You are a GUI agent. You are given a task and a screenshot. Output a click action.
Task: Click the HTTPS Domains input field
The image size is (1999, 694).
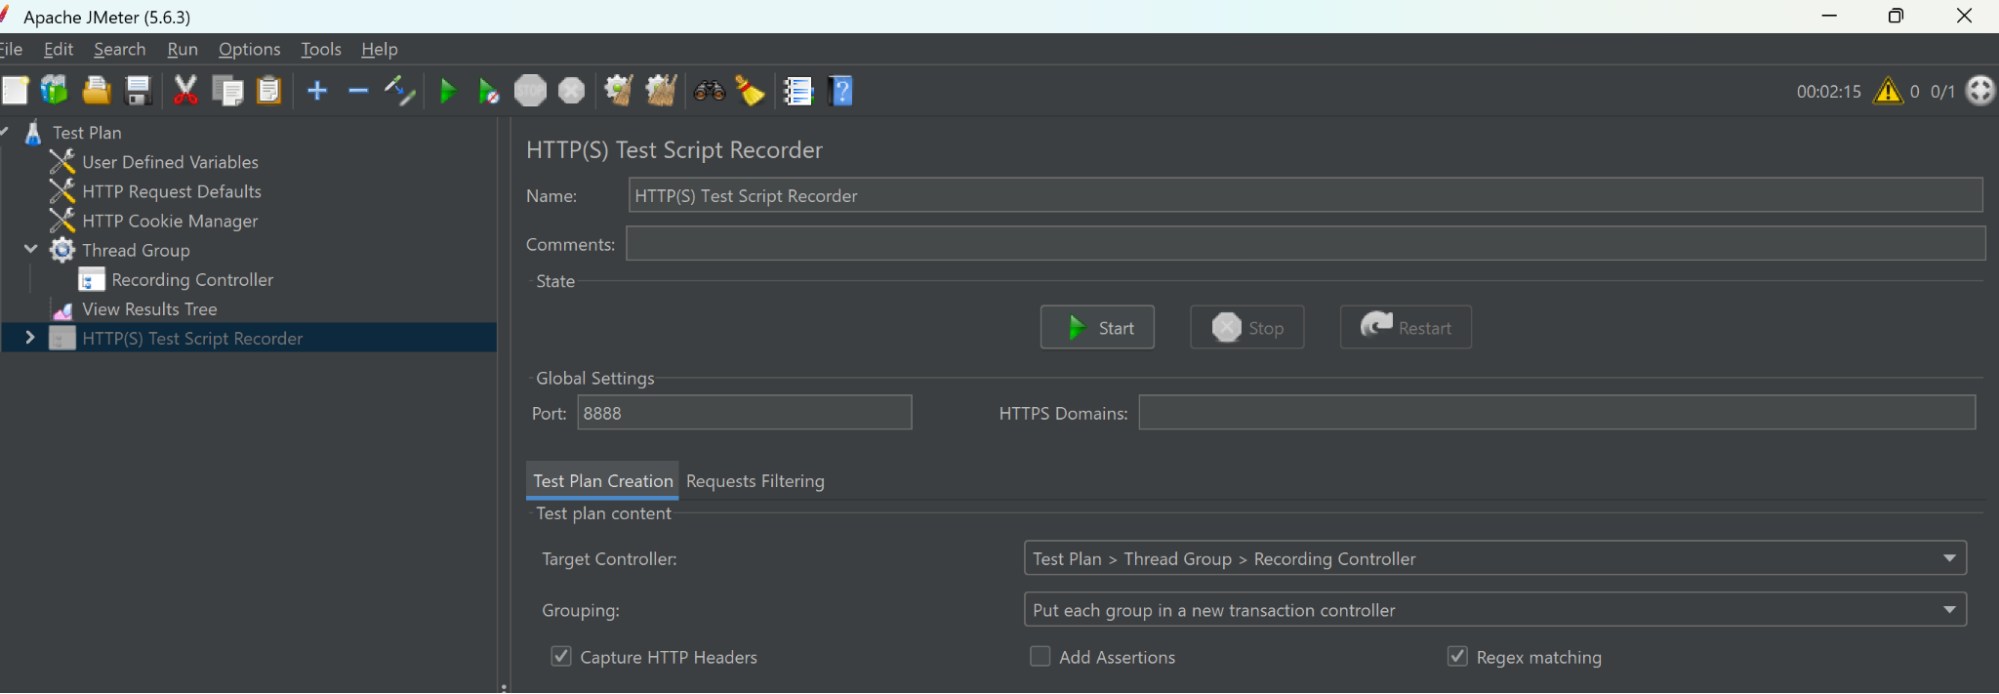1557,412
